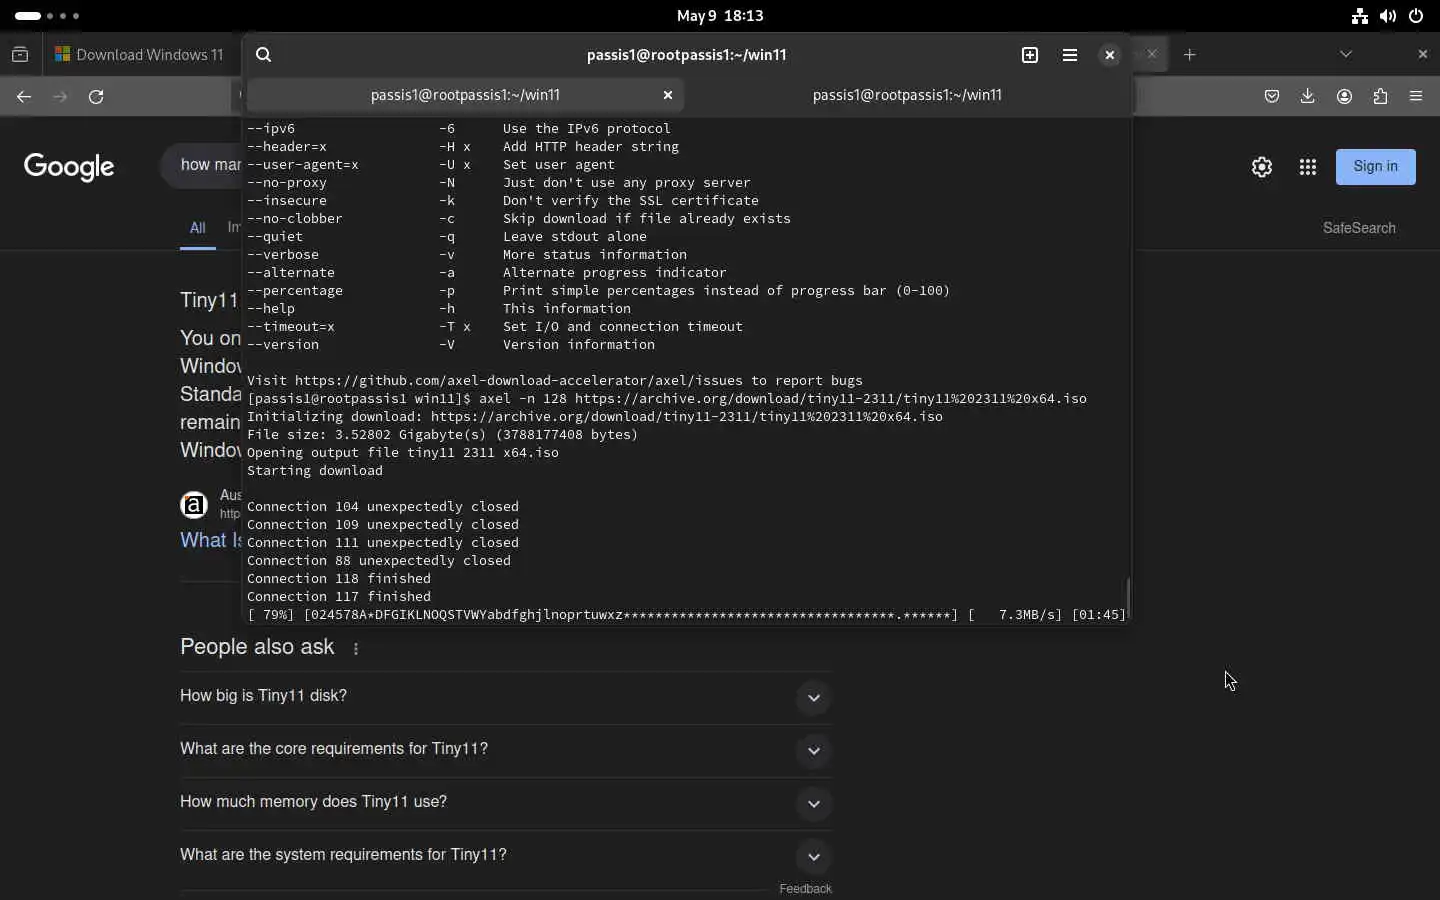Open the terminal hamburger menu
The image size is (1440, 900).
(1070, 55)
